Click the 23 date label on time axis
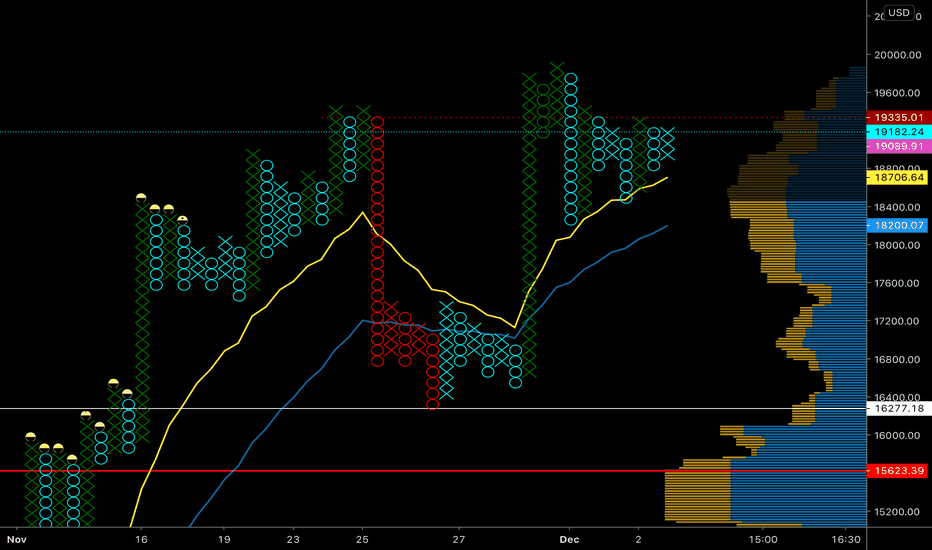Screen dimensions: 932x550 tap(293, 539)
